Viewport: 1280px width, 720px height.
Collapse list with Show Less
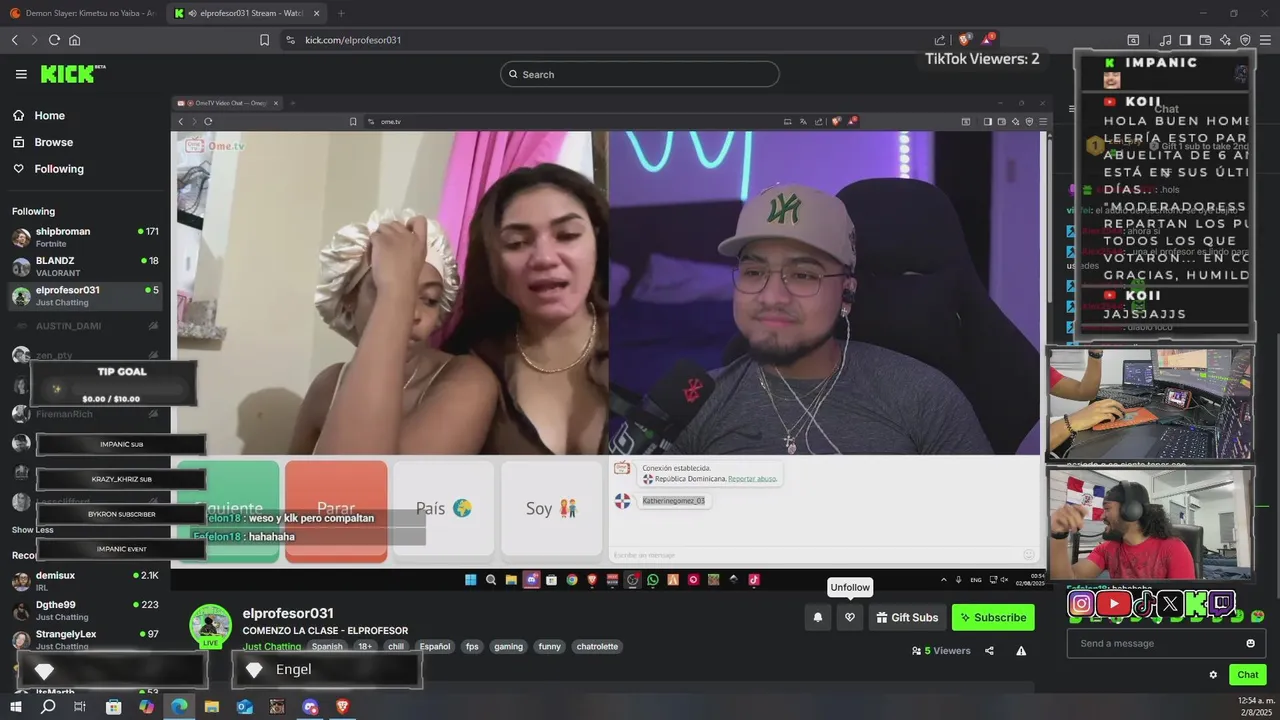(x=33, y=530)
